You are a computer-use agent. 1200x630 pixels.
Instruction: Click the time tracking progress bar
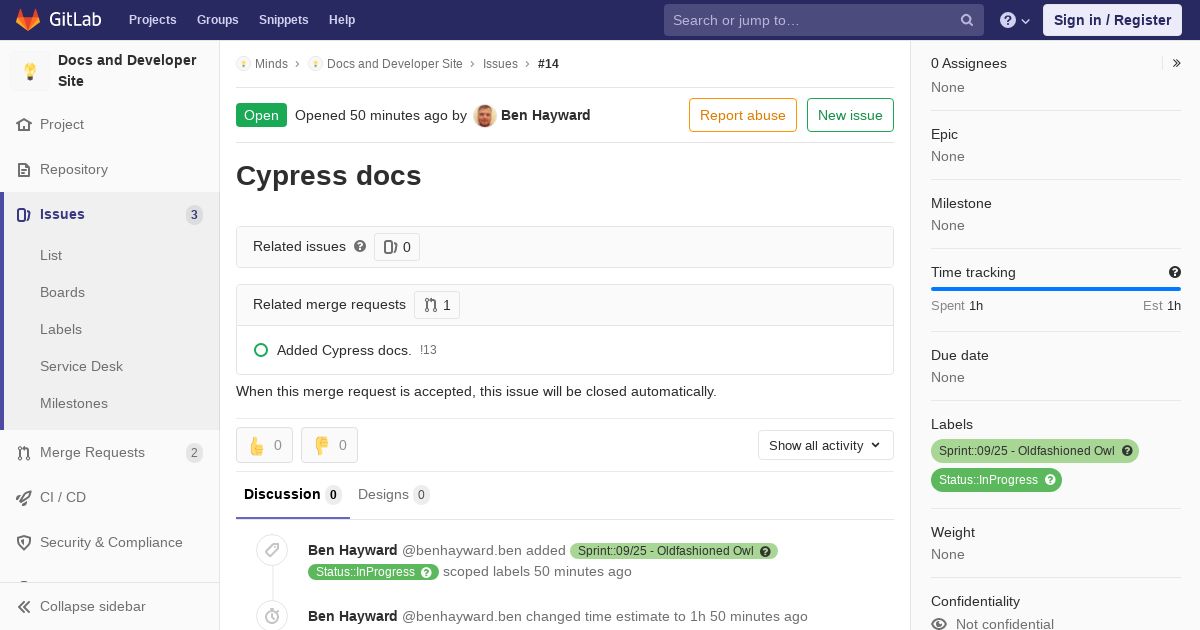[1056, 289]
